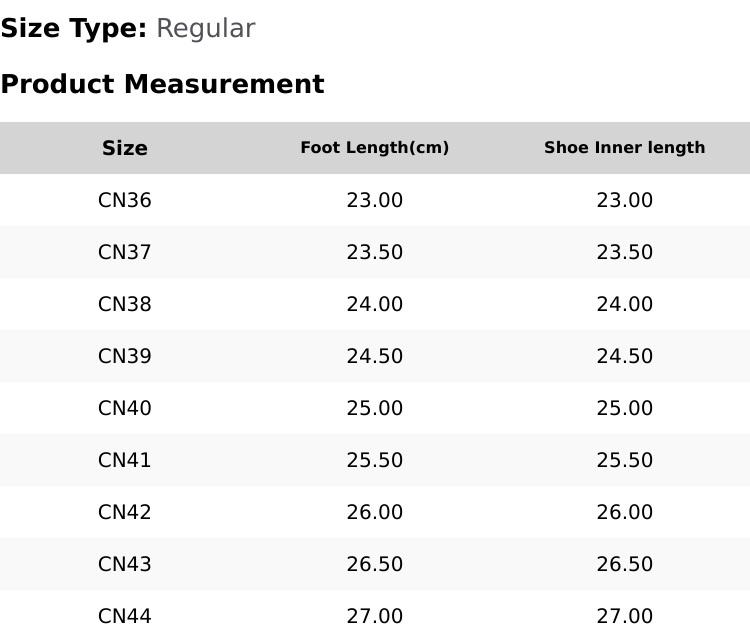Select the CN40 size cell
The height and width of the screenshot is (642, 750).
click(125, 408)
